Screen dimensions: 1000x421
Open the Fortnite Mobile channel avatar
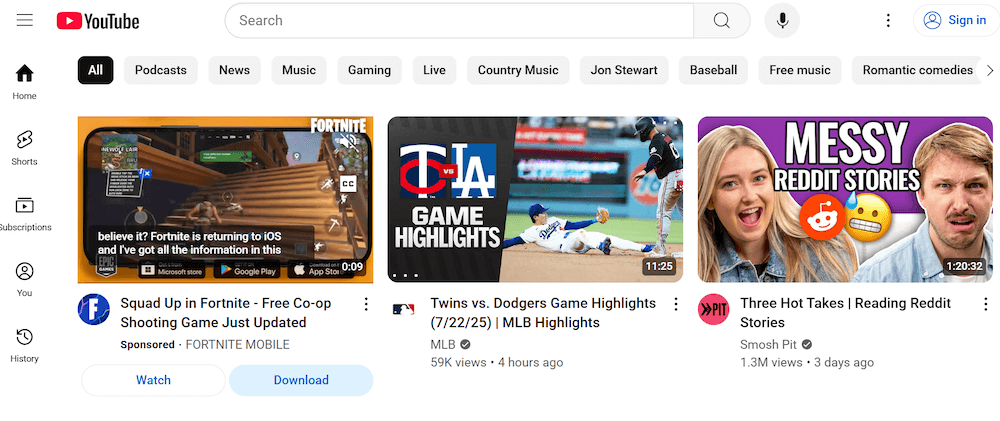(94, 309)
